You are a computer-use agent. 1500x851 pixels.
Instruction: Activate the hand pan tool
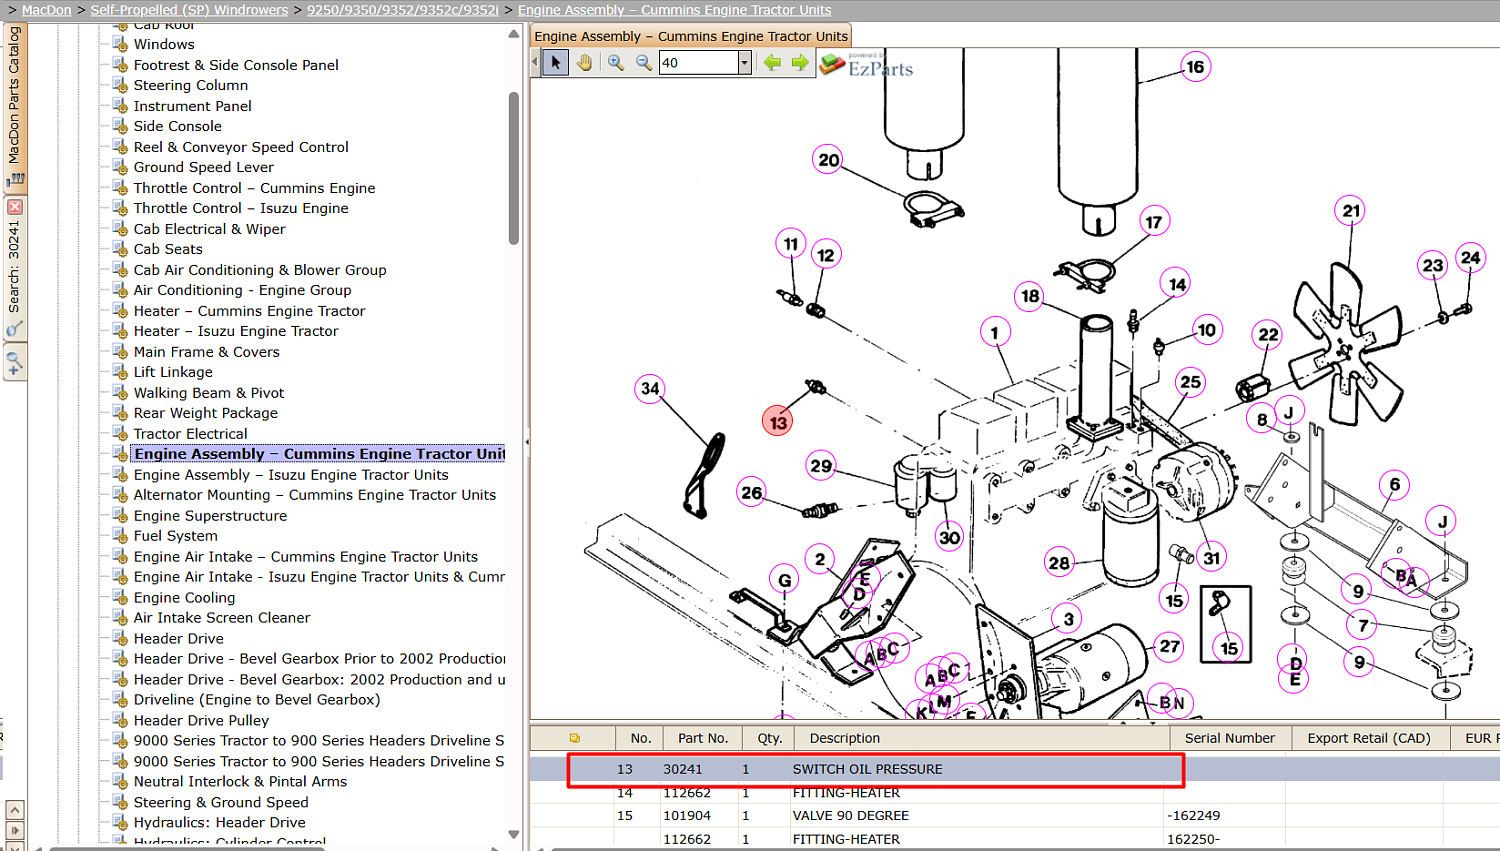coord(585,63)
